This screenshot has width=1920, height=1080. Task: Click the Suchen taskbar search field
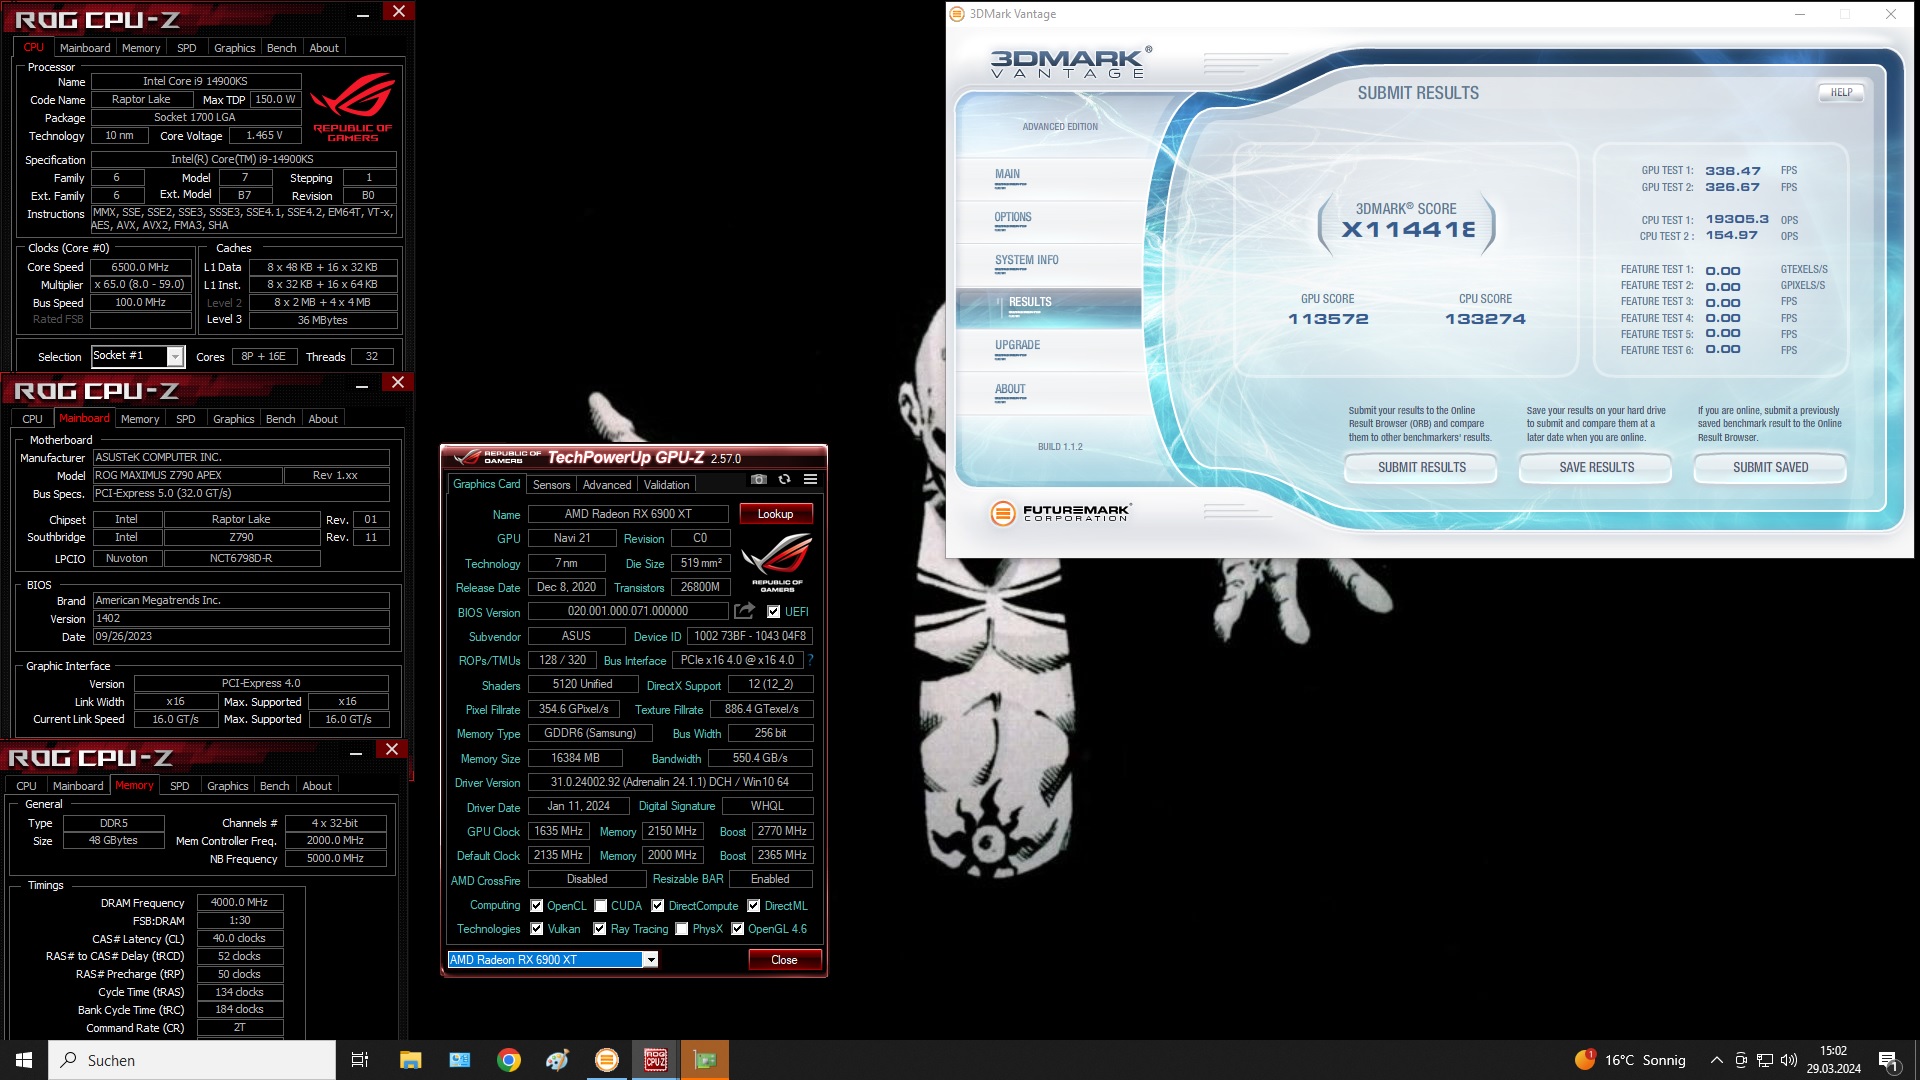pyautogui.click(x=192, y=1060)
